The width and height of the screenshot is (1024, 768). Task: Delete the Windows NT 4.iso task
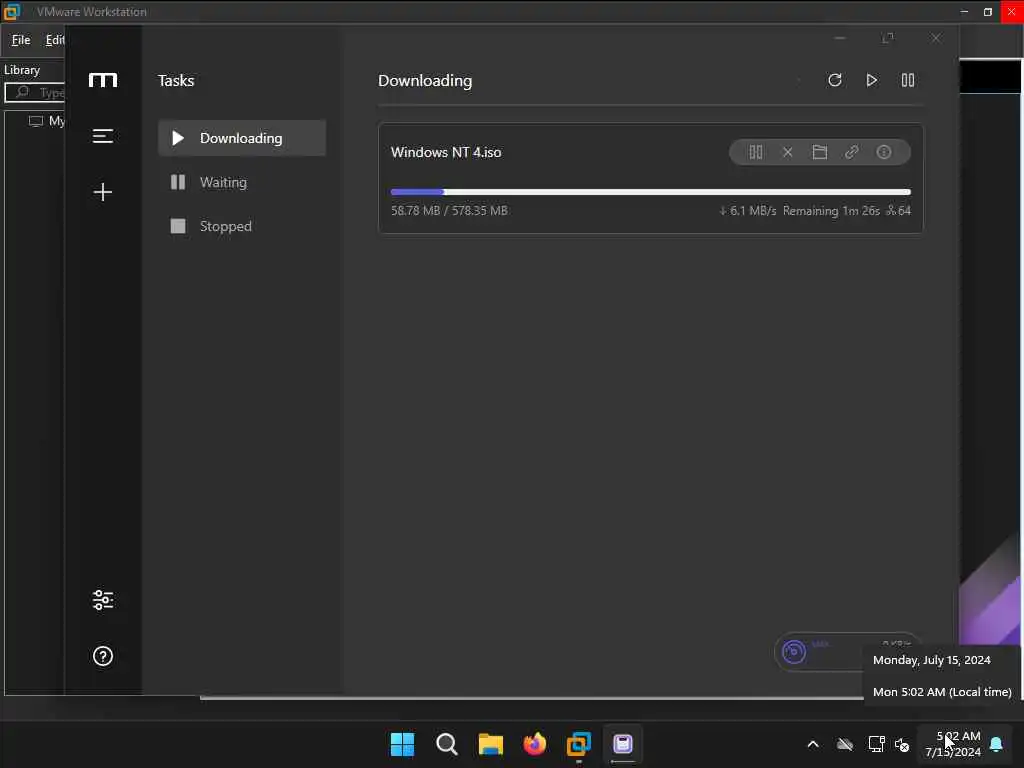click(788, 152)
